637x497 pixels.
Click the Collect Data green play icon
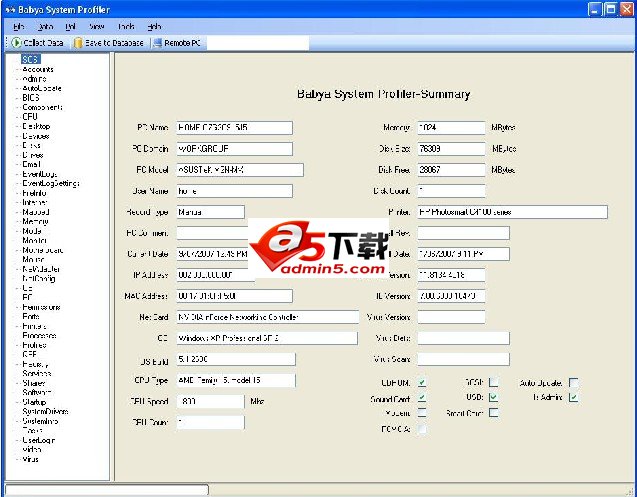coord(17,43)
